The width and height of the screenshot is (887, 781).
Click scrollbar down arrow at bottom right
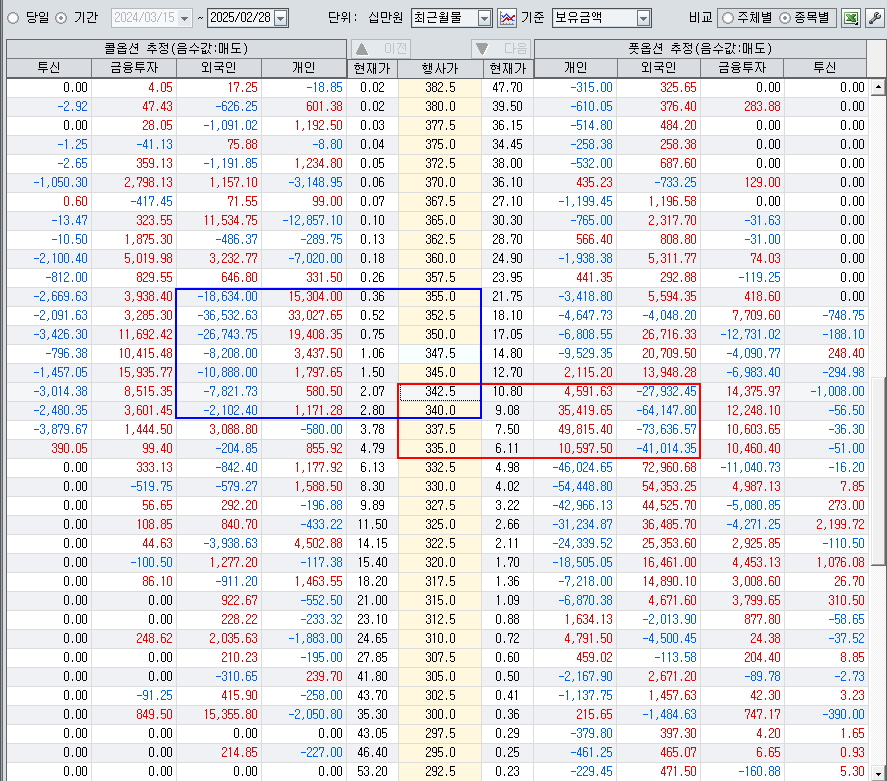tap(879, 773)
